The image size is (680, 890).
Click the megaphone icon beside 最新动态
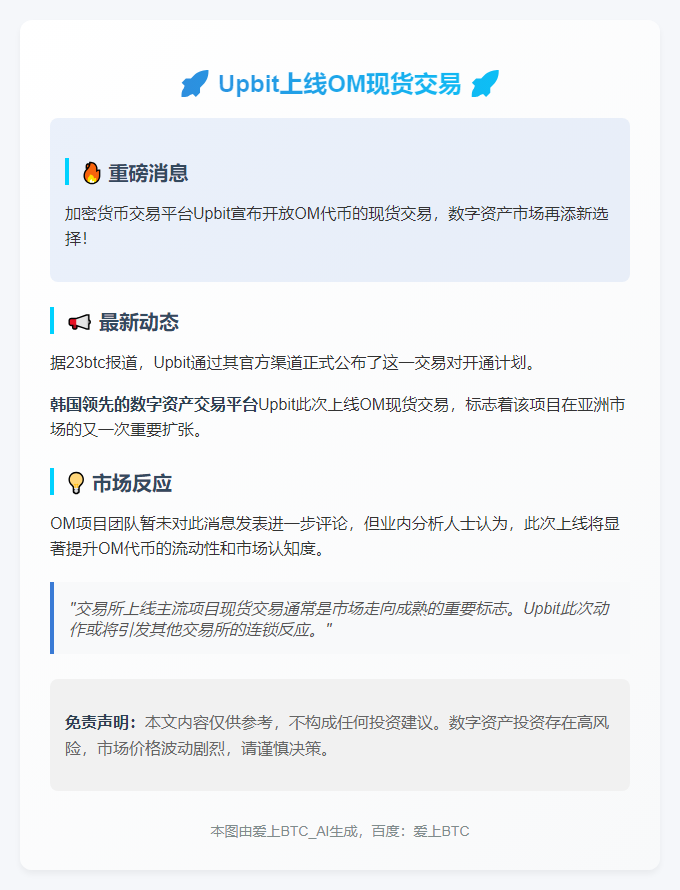click(x=79, y=322)
